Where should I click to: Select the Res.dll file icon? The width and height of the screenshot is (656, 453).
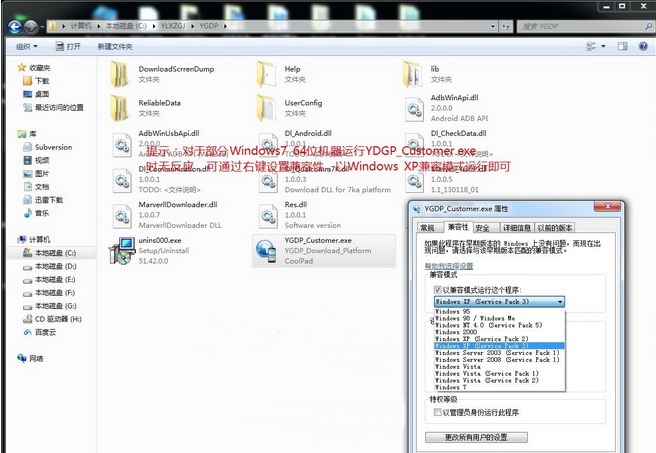coord(268,216)
